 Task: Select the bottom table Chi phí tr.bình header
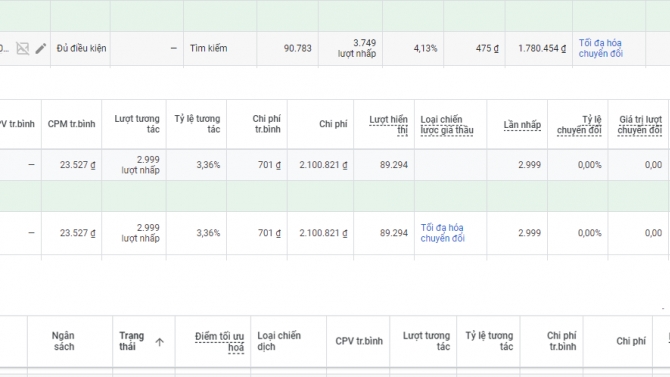coord(561,341)
